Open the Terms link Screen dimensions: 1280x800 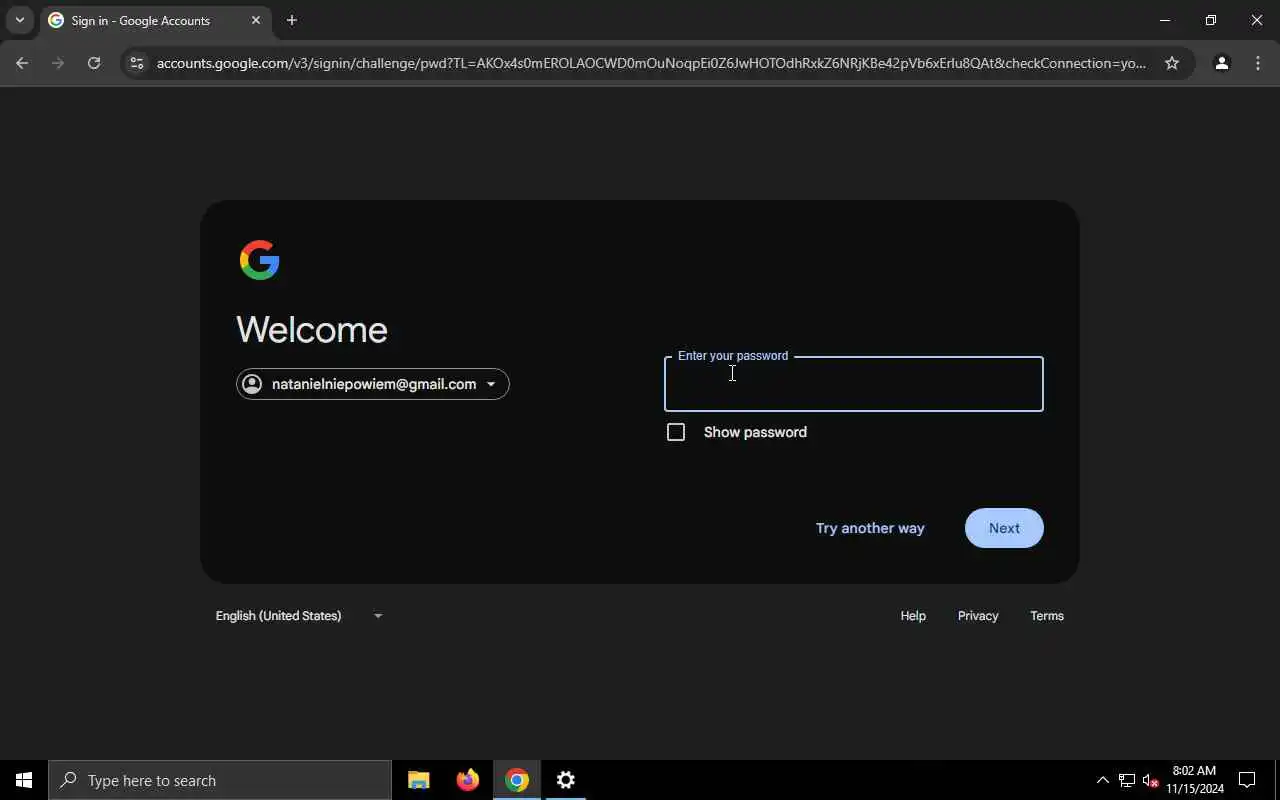pos(1047,616)
